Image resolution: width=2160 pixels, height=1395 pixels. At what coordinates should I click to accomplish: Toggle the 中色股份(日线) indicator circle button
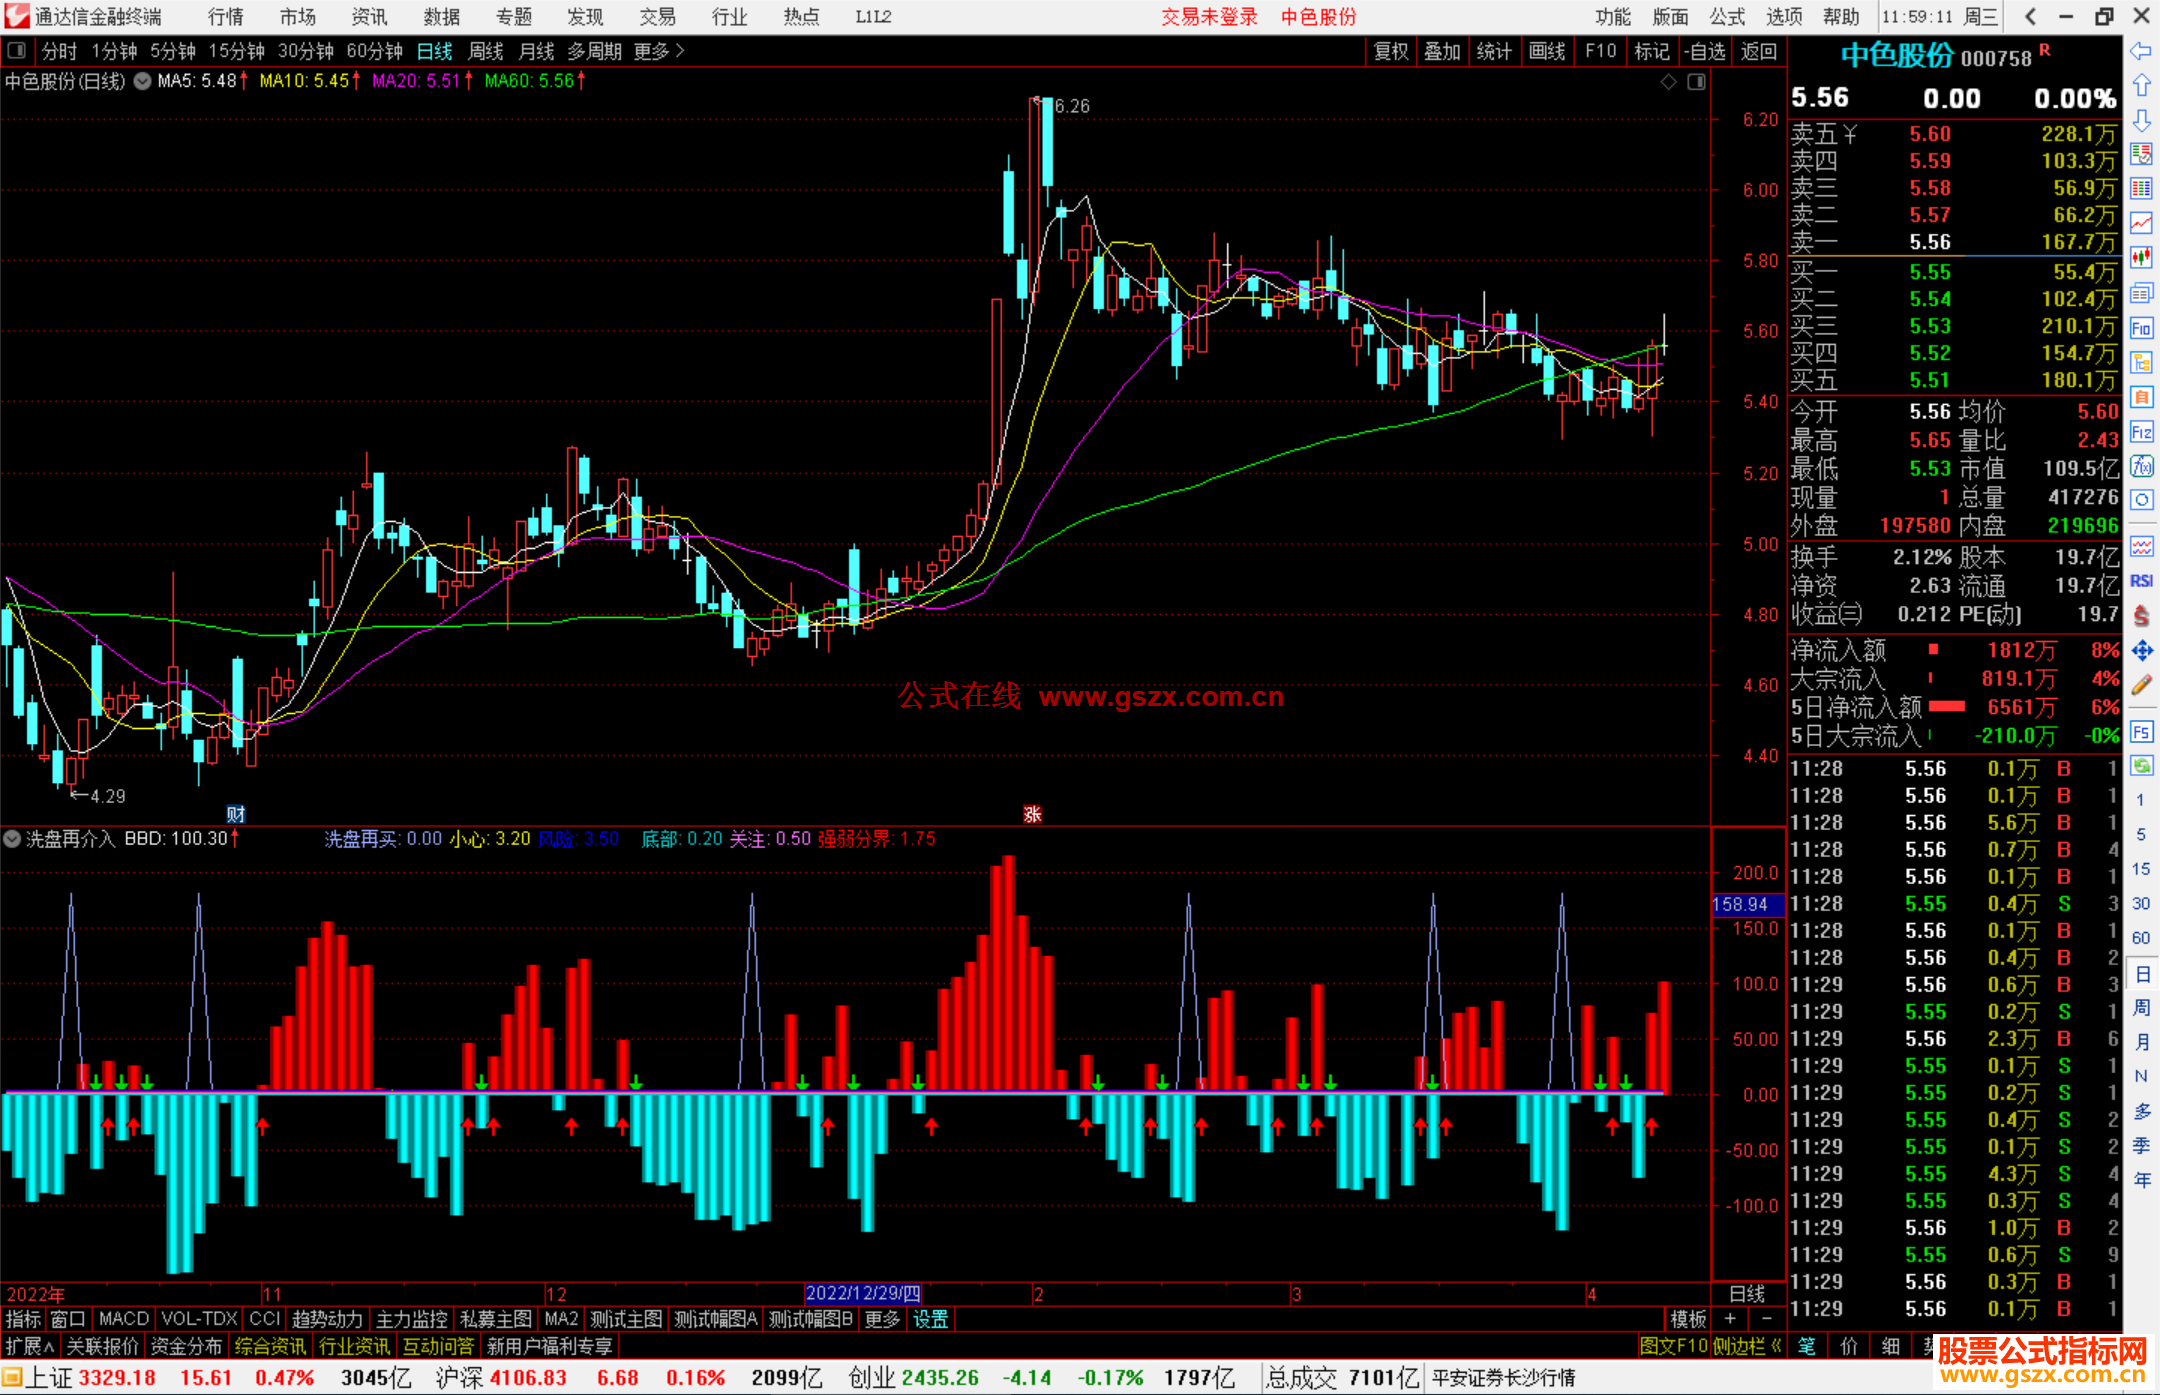[143, 81]
